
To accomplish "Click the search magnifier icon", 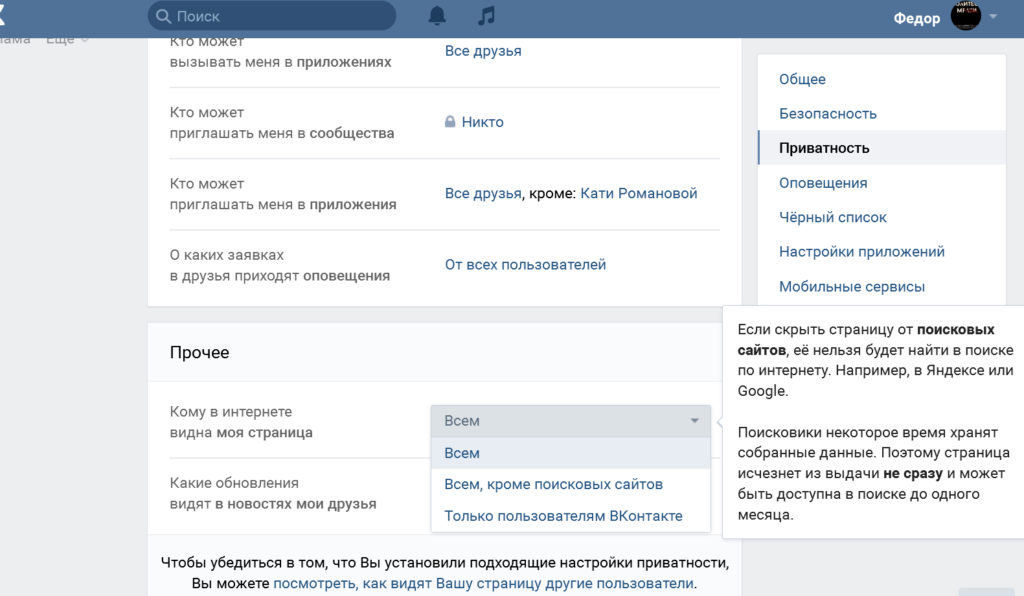I will pos(162,16).
